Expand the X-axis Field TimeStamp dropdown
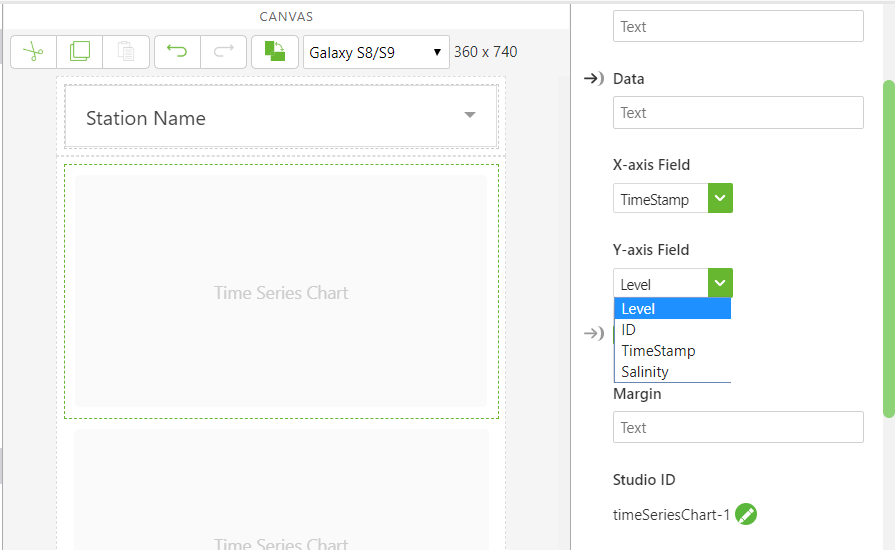The width and height of the screenshot is (895, 550). click(720, 199)
